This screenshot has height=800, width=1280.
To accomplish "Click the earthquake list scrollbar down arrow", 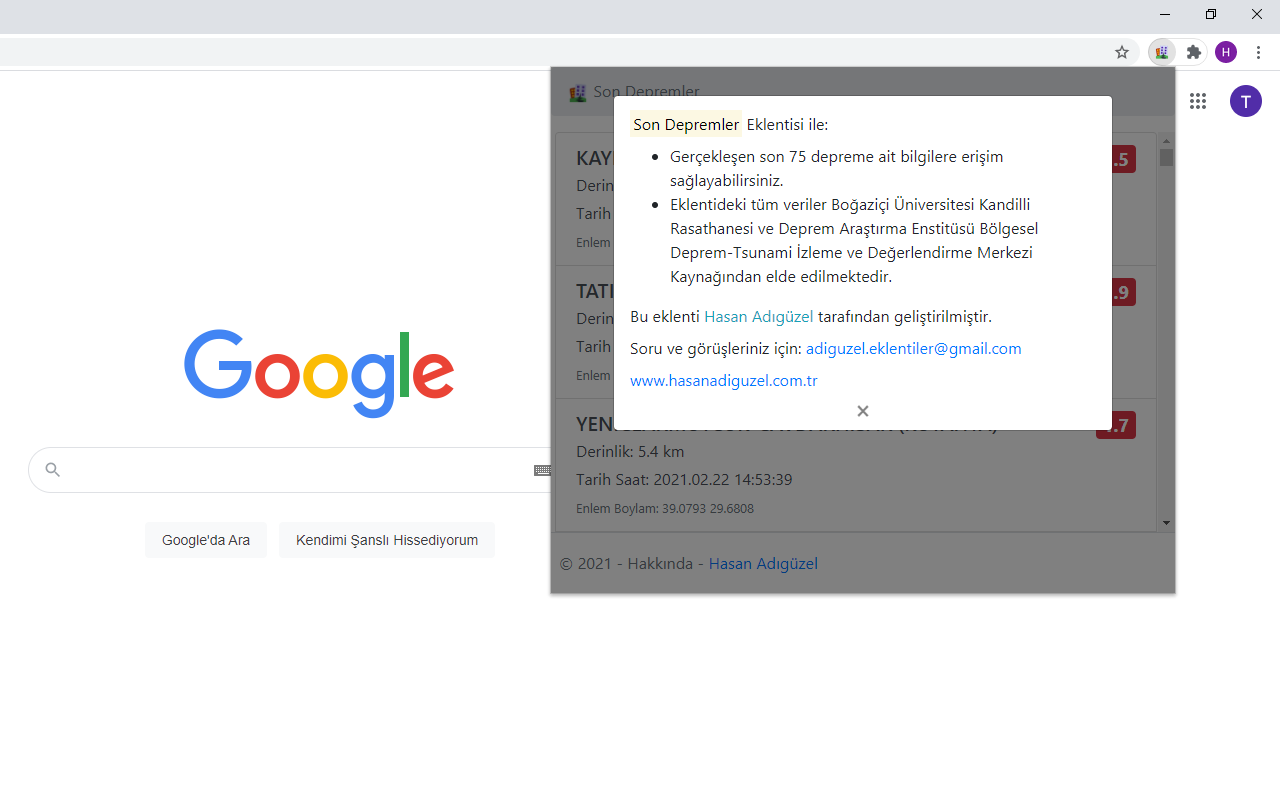I will click(1166, 523).
